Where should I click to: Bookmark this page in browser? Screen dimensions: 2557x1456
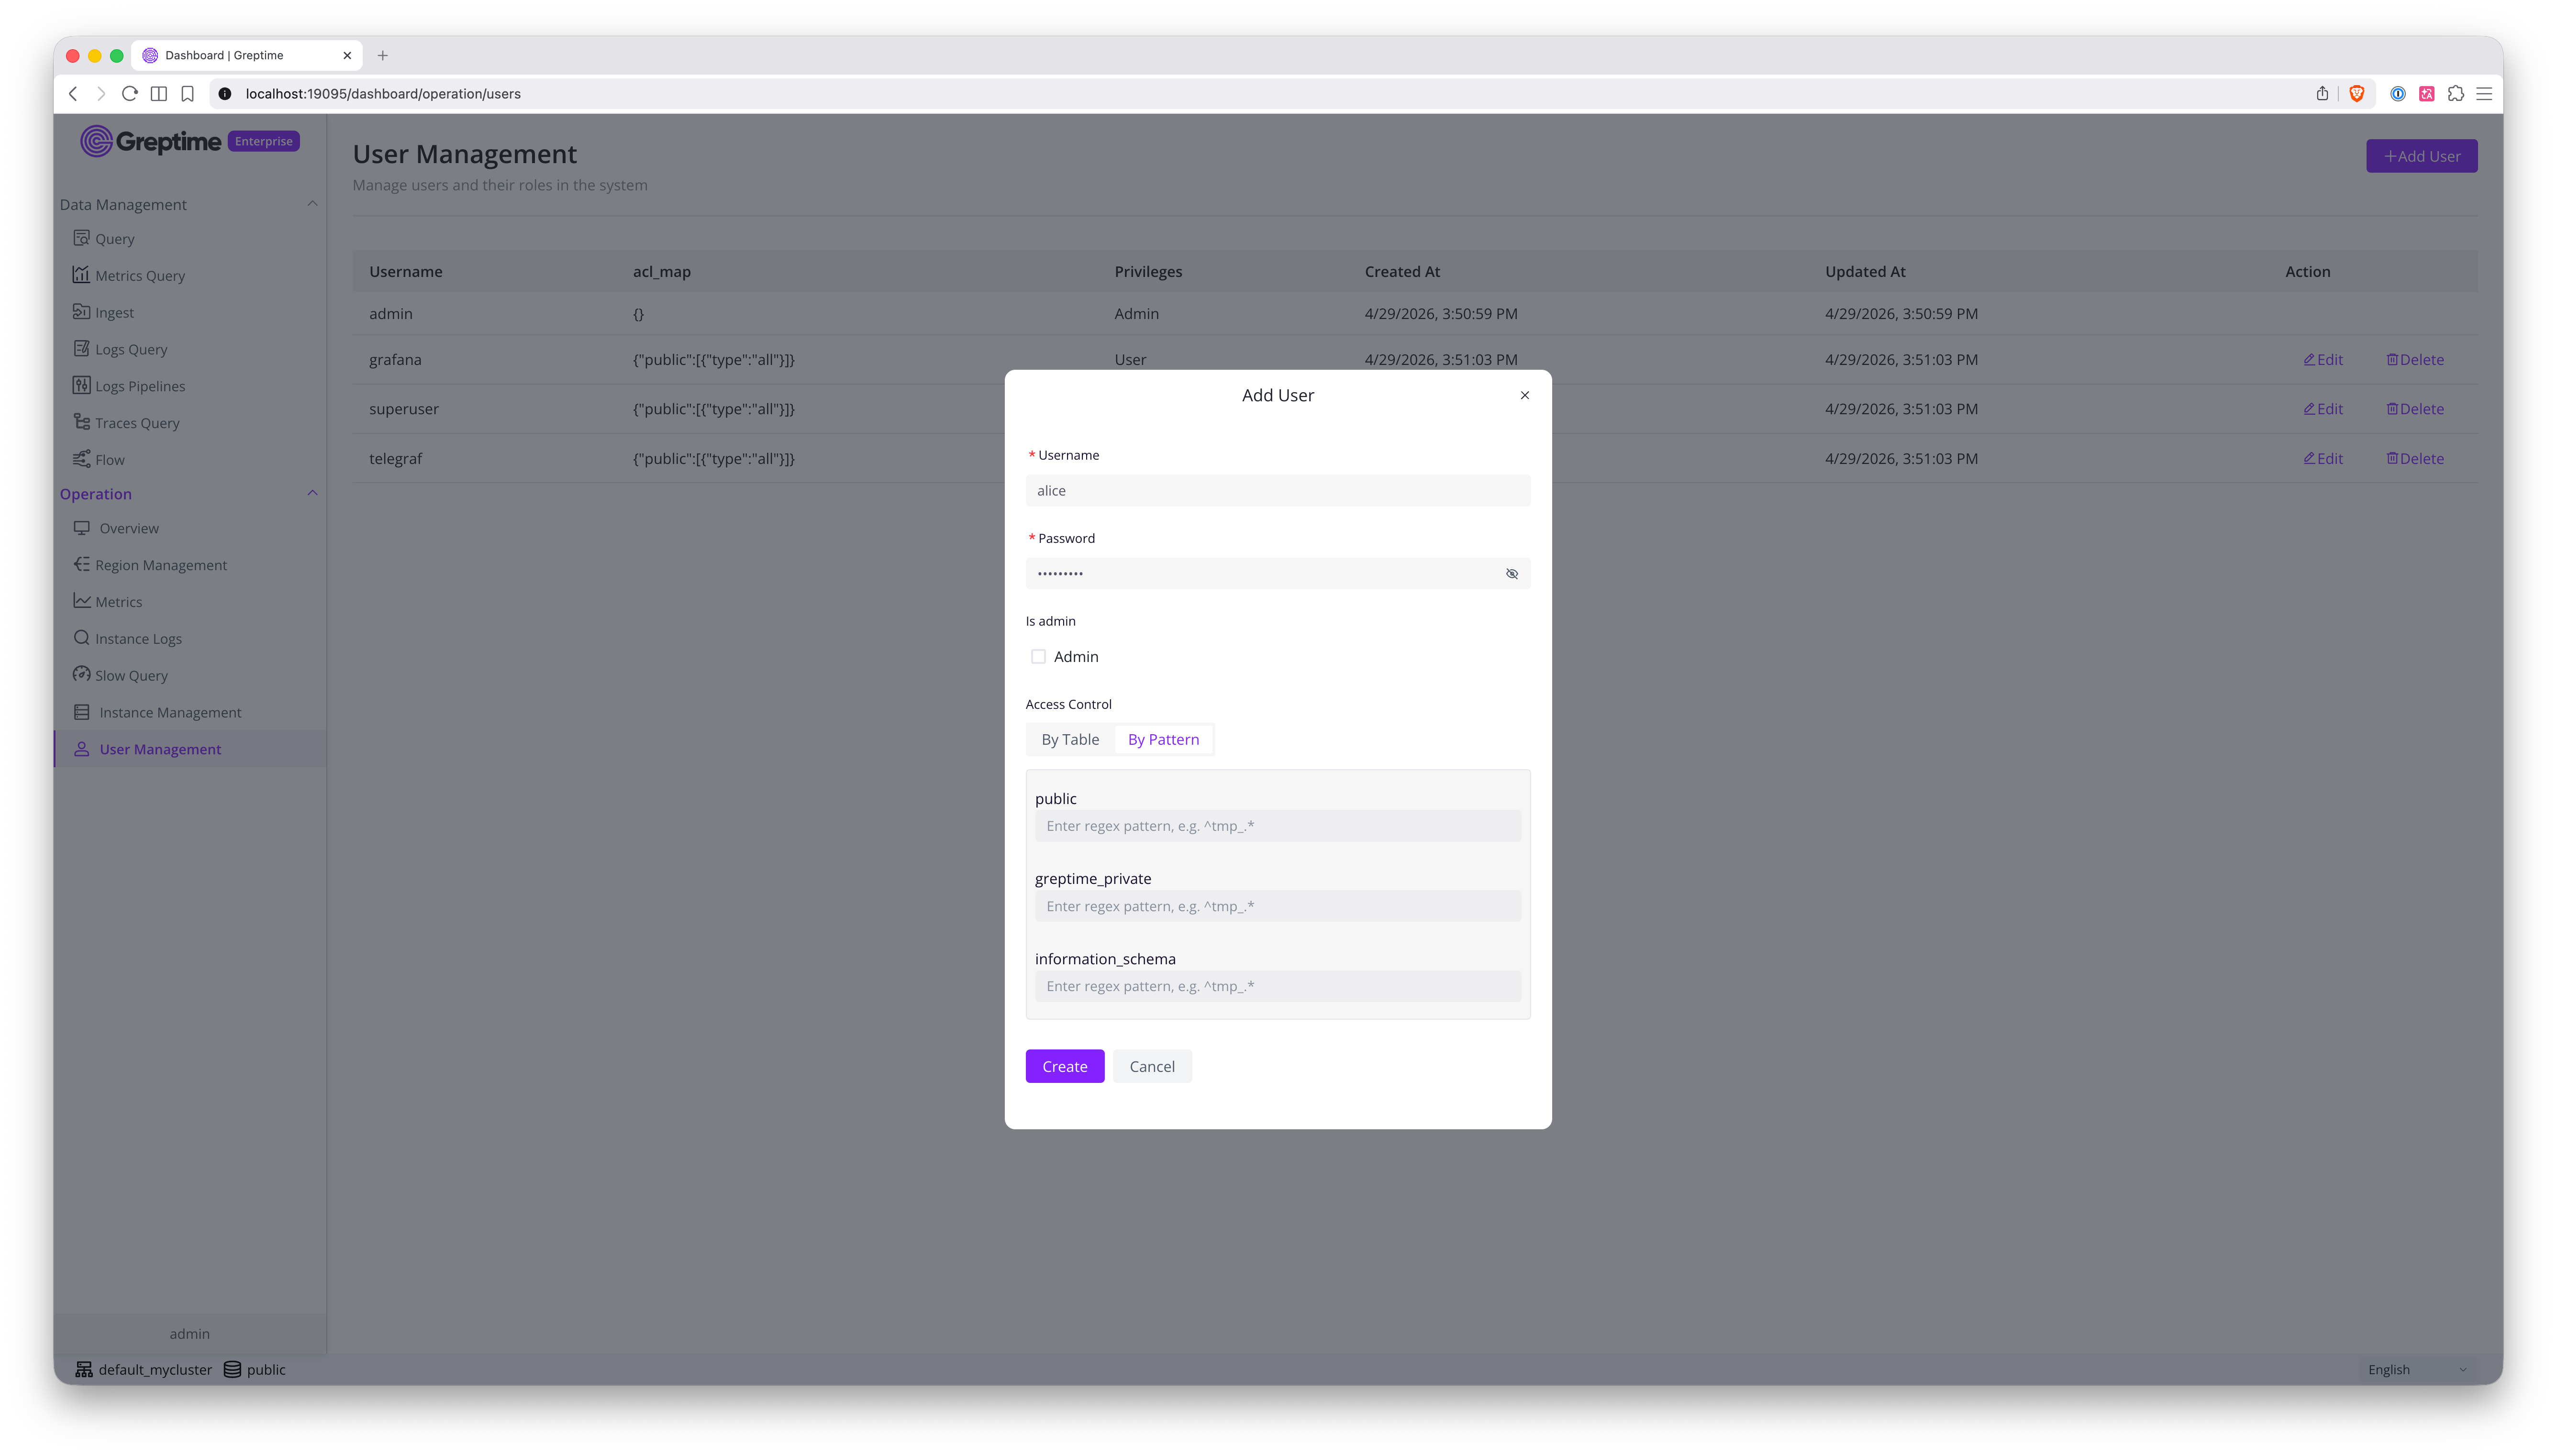click(187, 94)
